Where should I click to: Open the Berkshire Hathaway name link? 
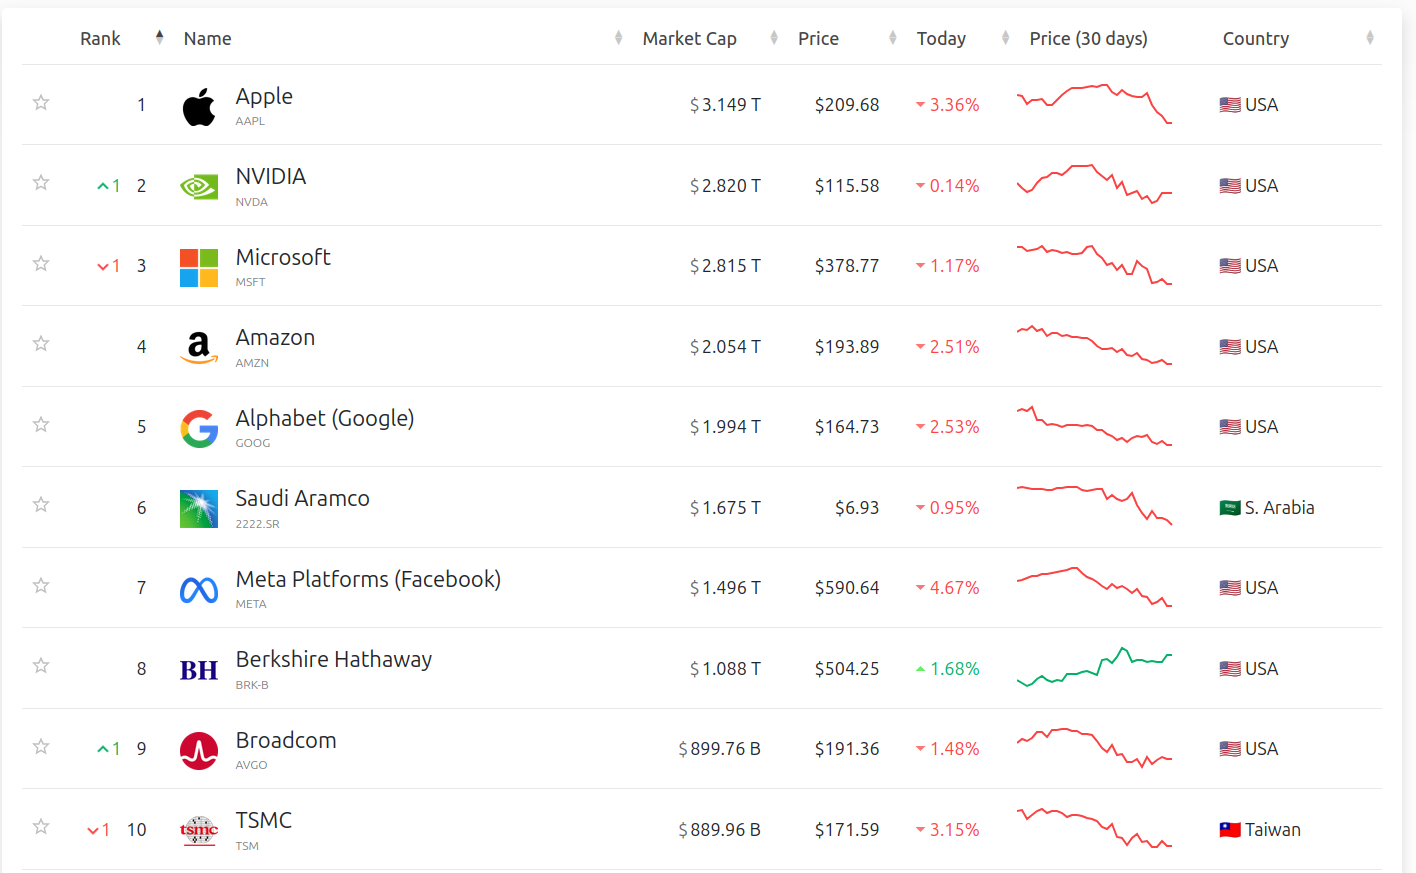333,659
